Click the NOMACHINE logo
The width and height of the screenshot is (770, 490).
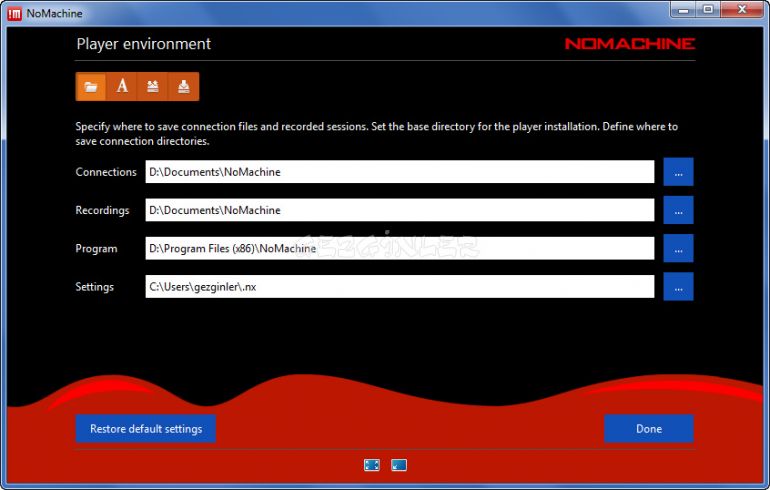coord(630,44)
